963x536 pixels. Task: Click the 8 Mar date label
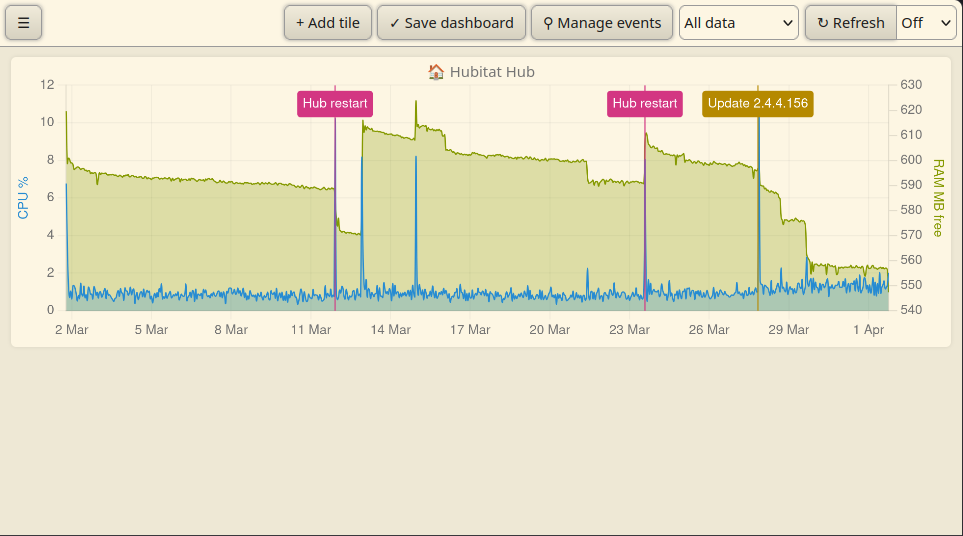click(231, 330)
